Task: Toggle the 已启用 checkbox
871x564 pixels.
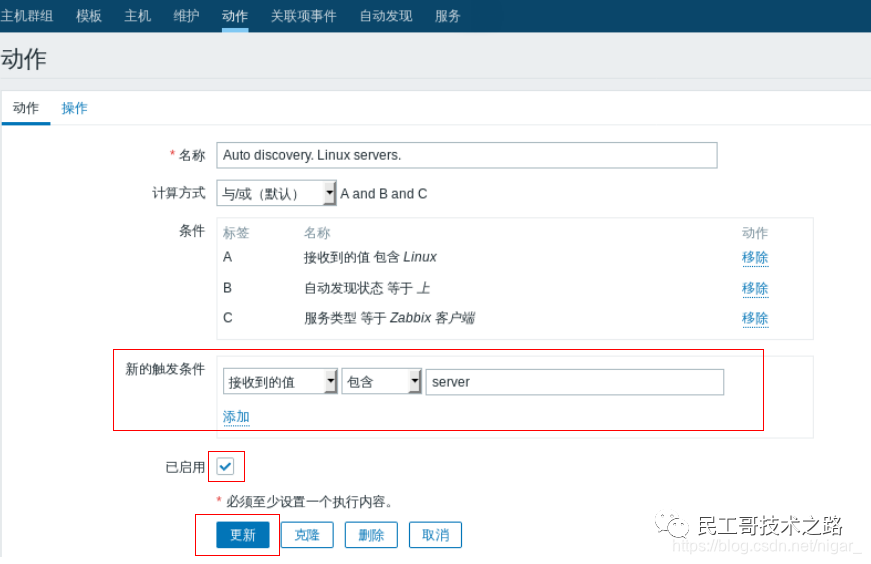Action: coord(225,466)
